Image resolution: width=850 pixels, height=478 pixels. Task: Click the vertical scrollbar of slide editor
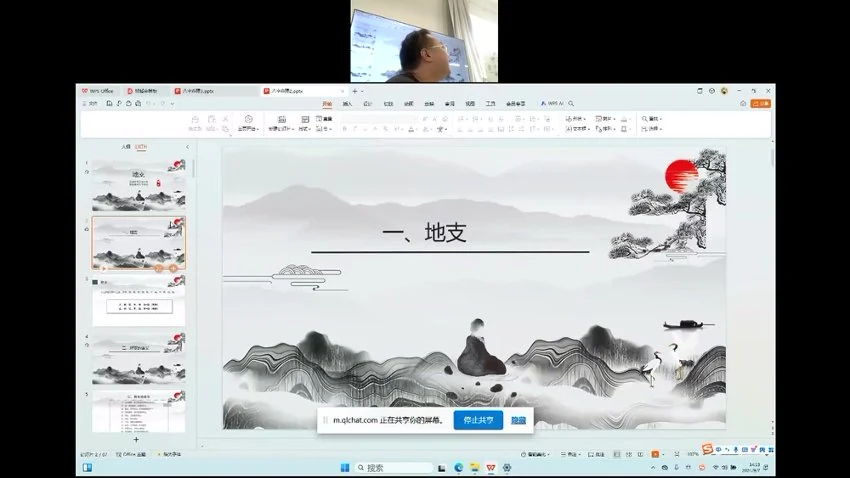point(772,159)
